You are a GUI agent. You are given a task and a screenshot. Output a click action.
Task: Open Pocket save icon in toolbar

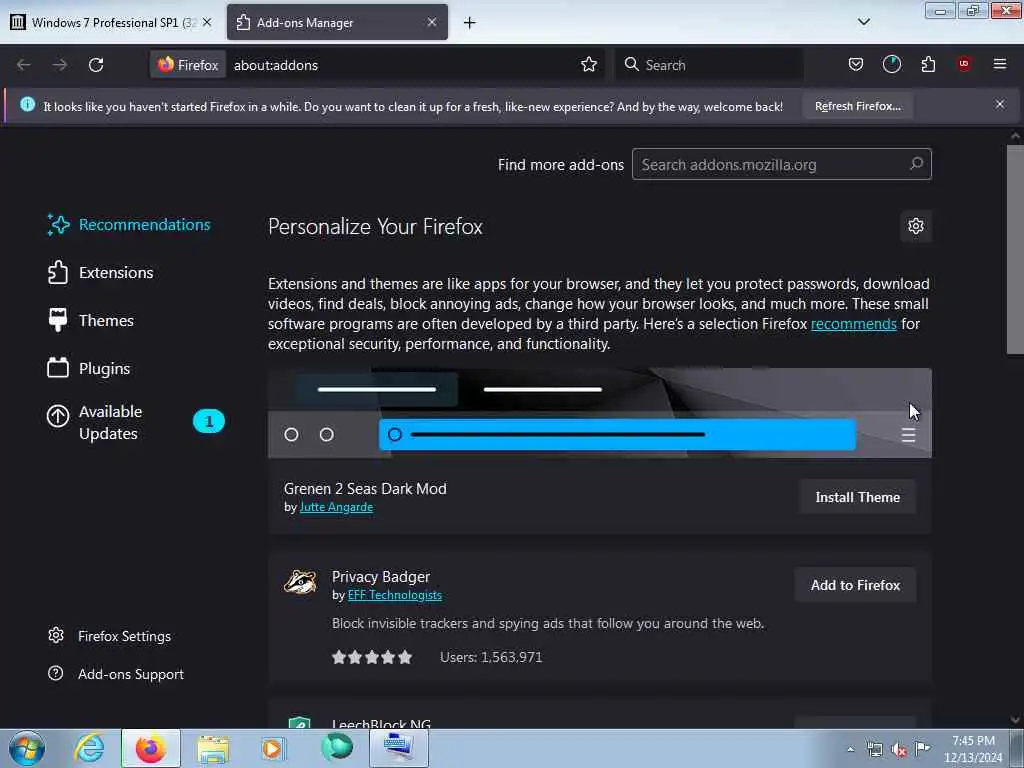(856, 64)
